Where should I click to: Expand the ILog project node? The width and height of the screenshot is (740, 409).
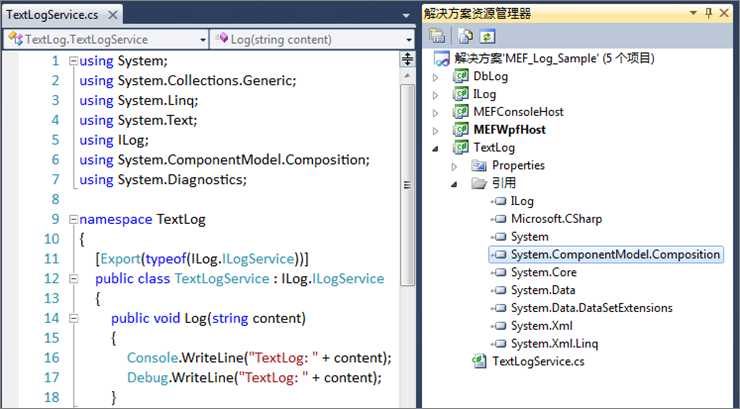436,95
